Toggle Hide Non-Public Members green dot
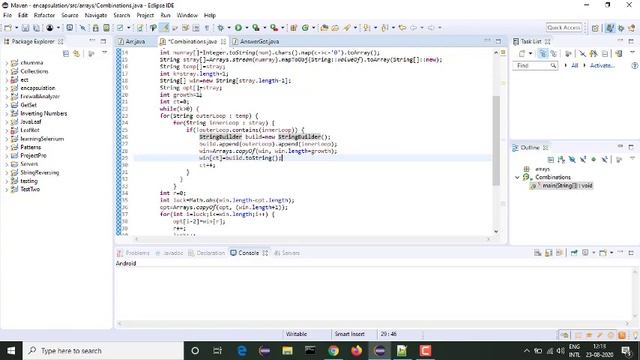The height and width of the screenshot is (360, 640). [593, 160]
